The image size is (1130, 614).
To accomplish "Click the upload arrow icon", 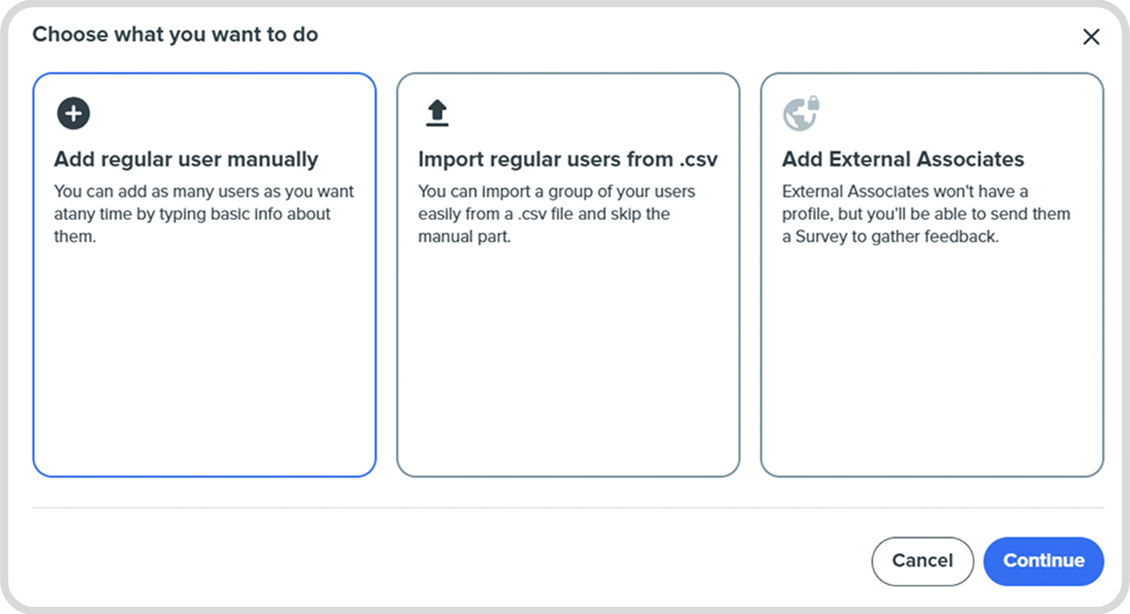I will coord(437,113).
